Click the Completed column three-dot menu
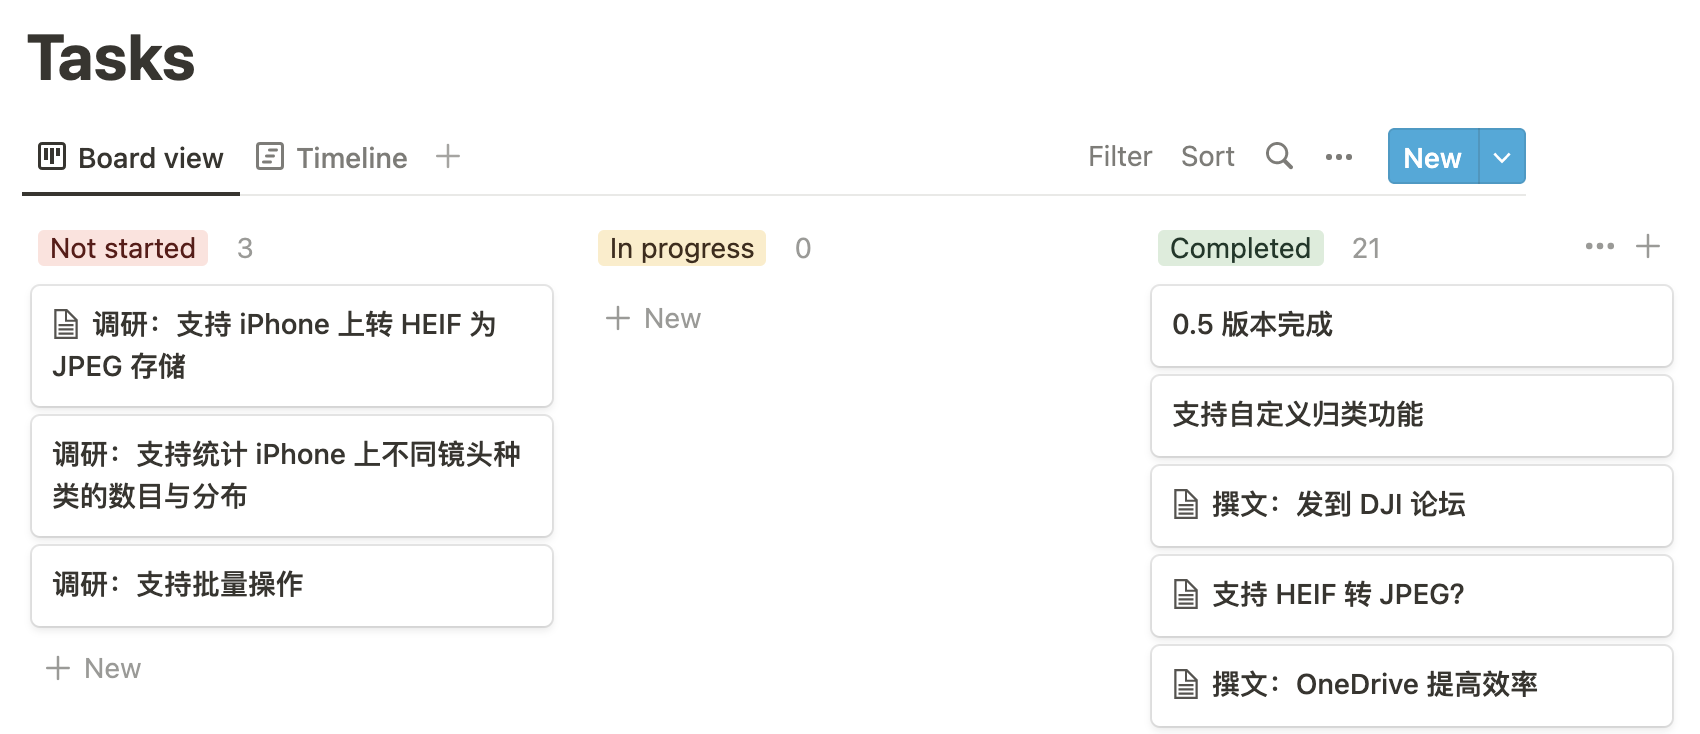Viewport: 1700px width, 734px height. coord(1599,246)
